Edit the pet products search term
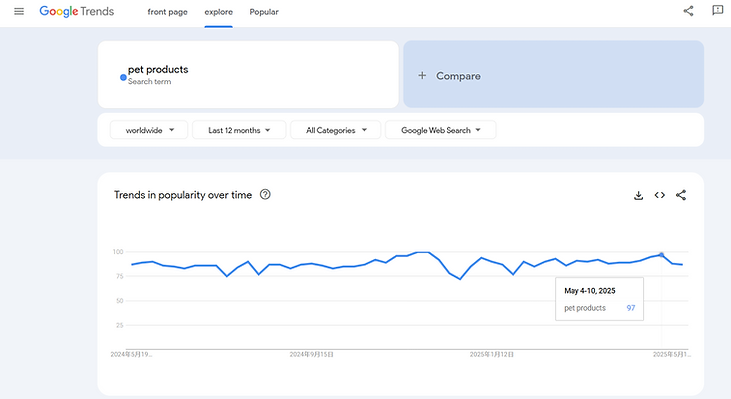The height and width of the screenshot is (399, 731). pos(248,75)
